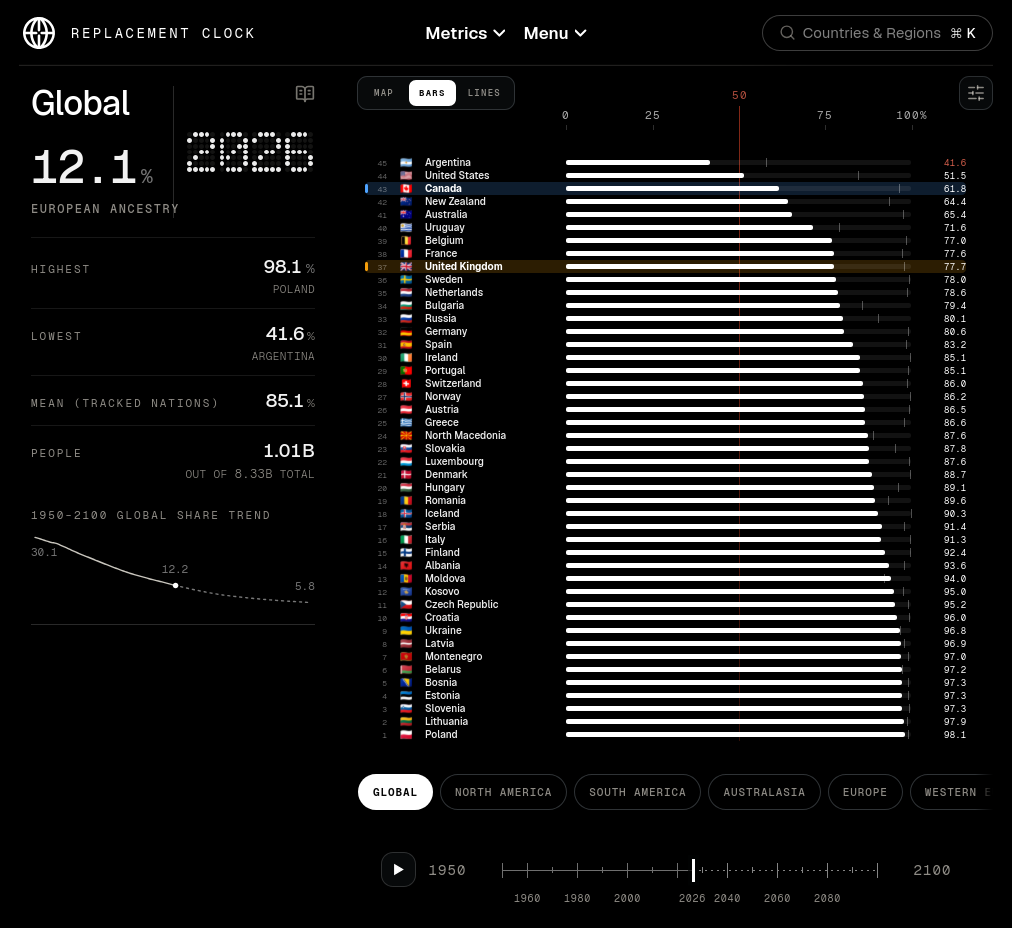Click the REPLACEMENT CLOCK title link

pyautogui.click(x=163, y=33)
